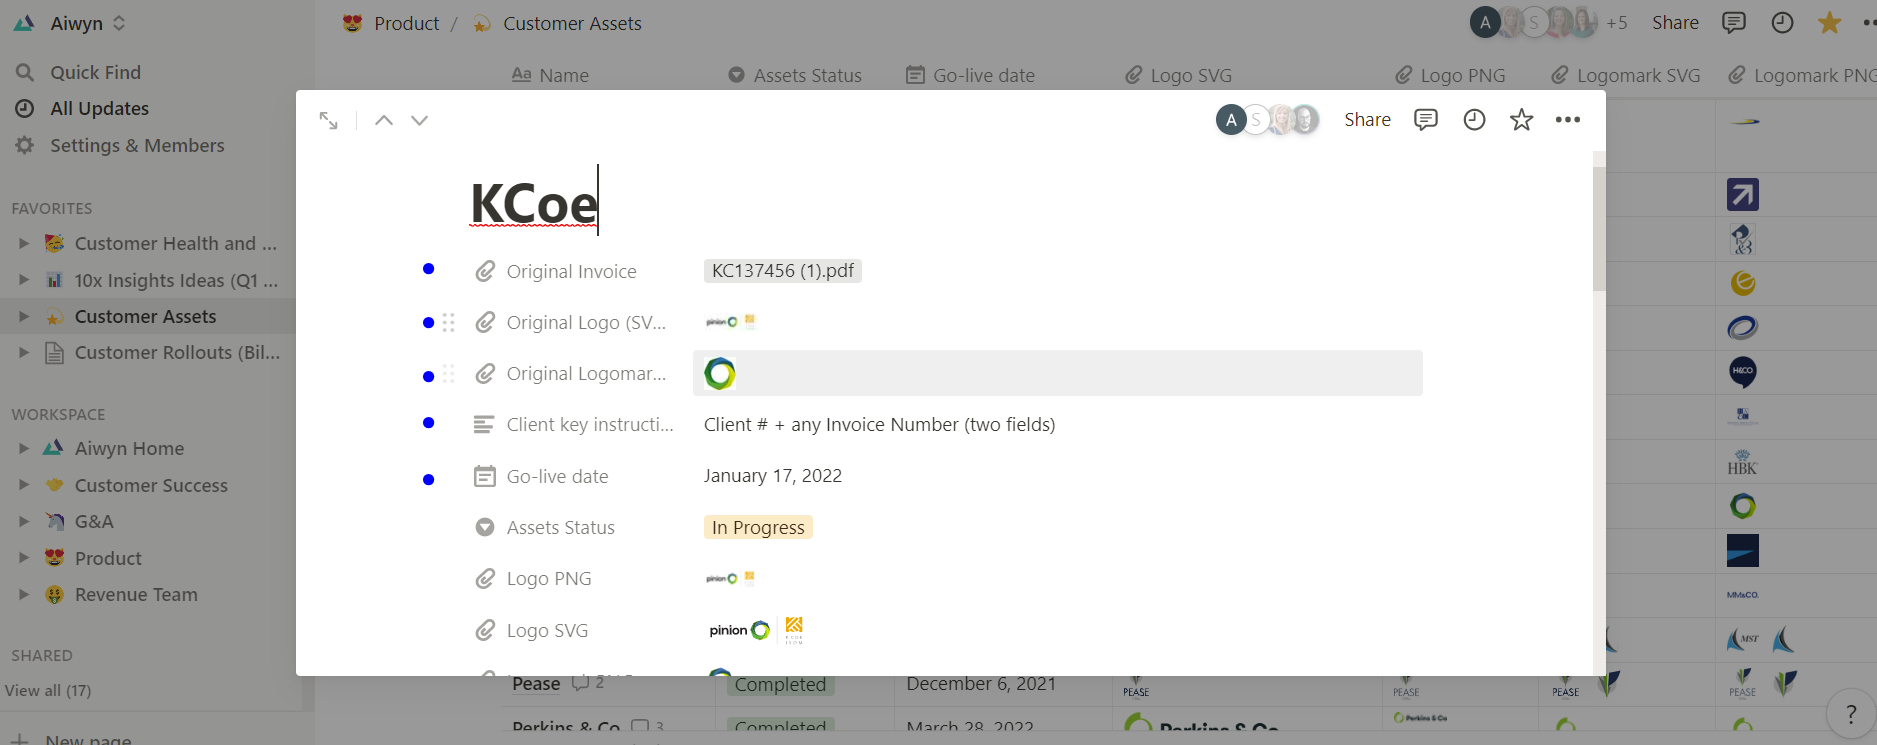Screen dimensions: 1877x745
Task: Expand 10x Insights Ideas page
Action: pyautogui.click(x=24, y=280)
